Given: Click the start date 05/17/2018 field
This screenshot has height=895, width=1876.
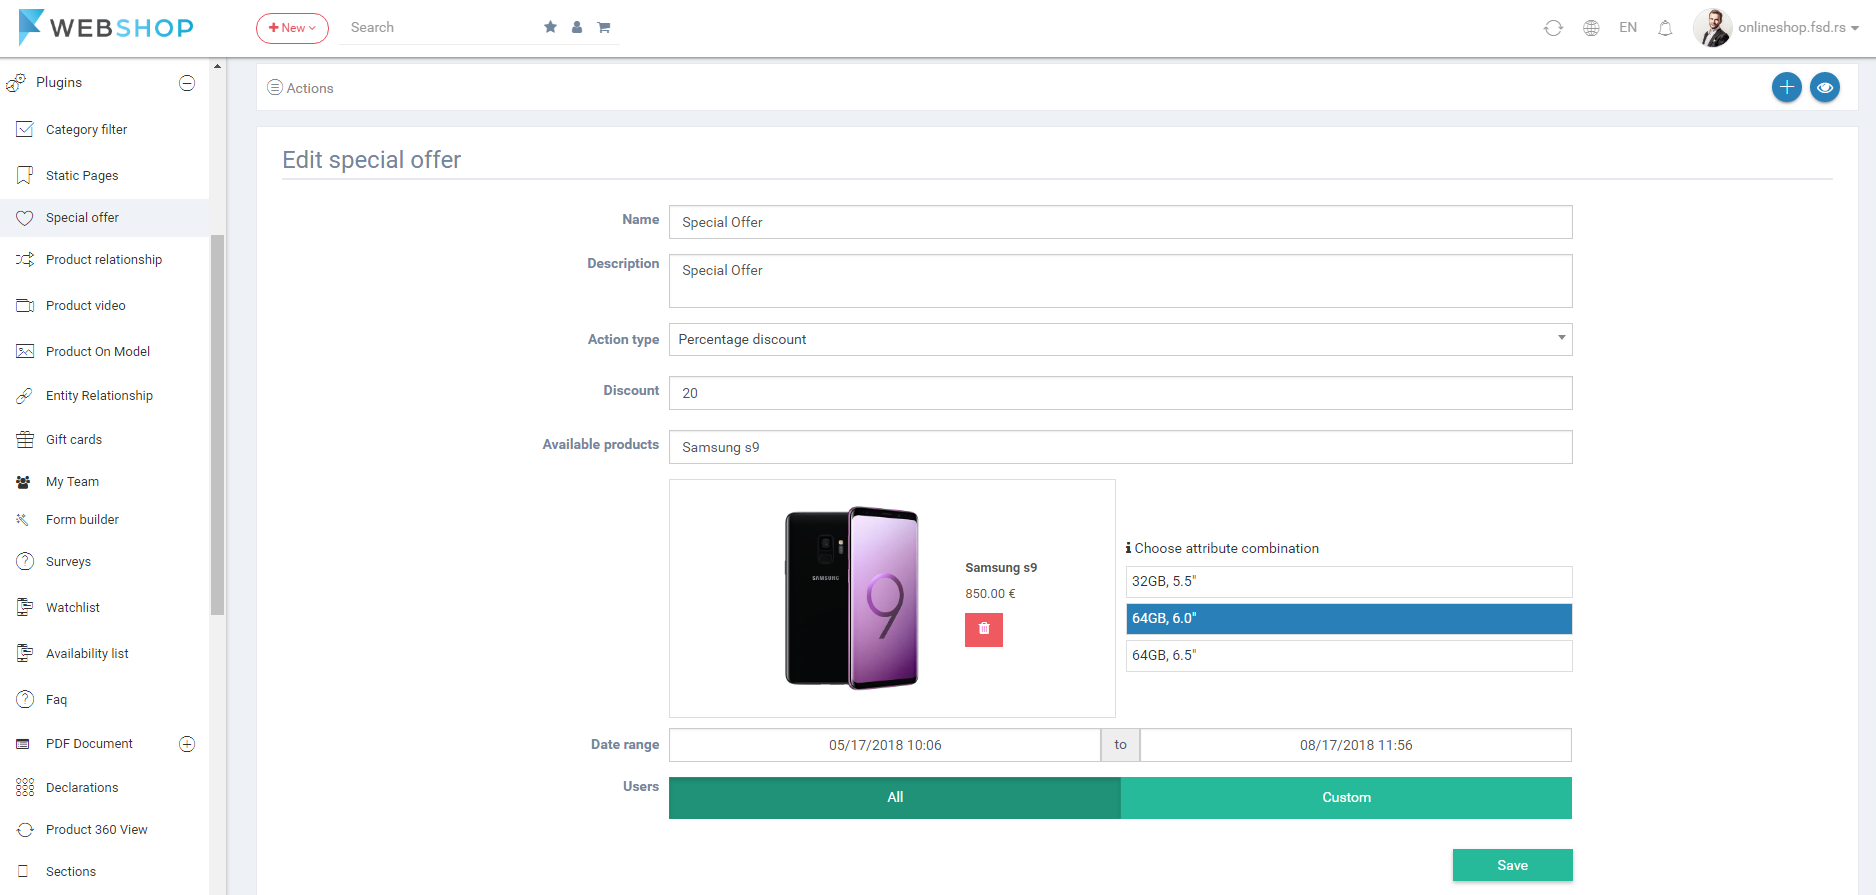Looking at the screenshot, I should point(885,745).
